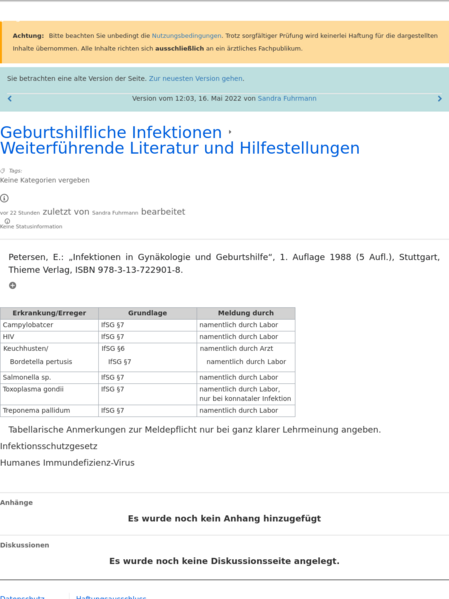Go to the next version arrow

point(439,99)
